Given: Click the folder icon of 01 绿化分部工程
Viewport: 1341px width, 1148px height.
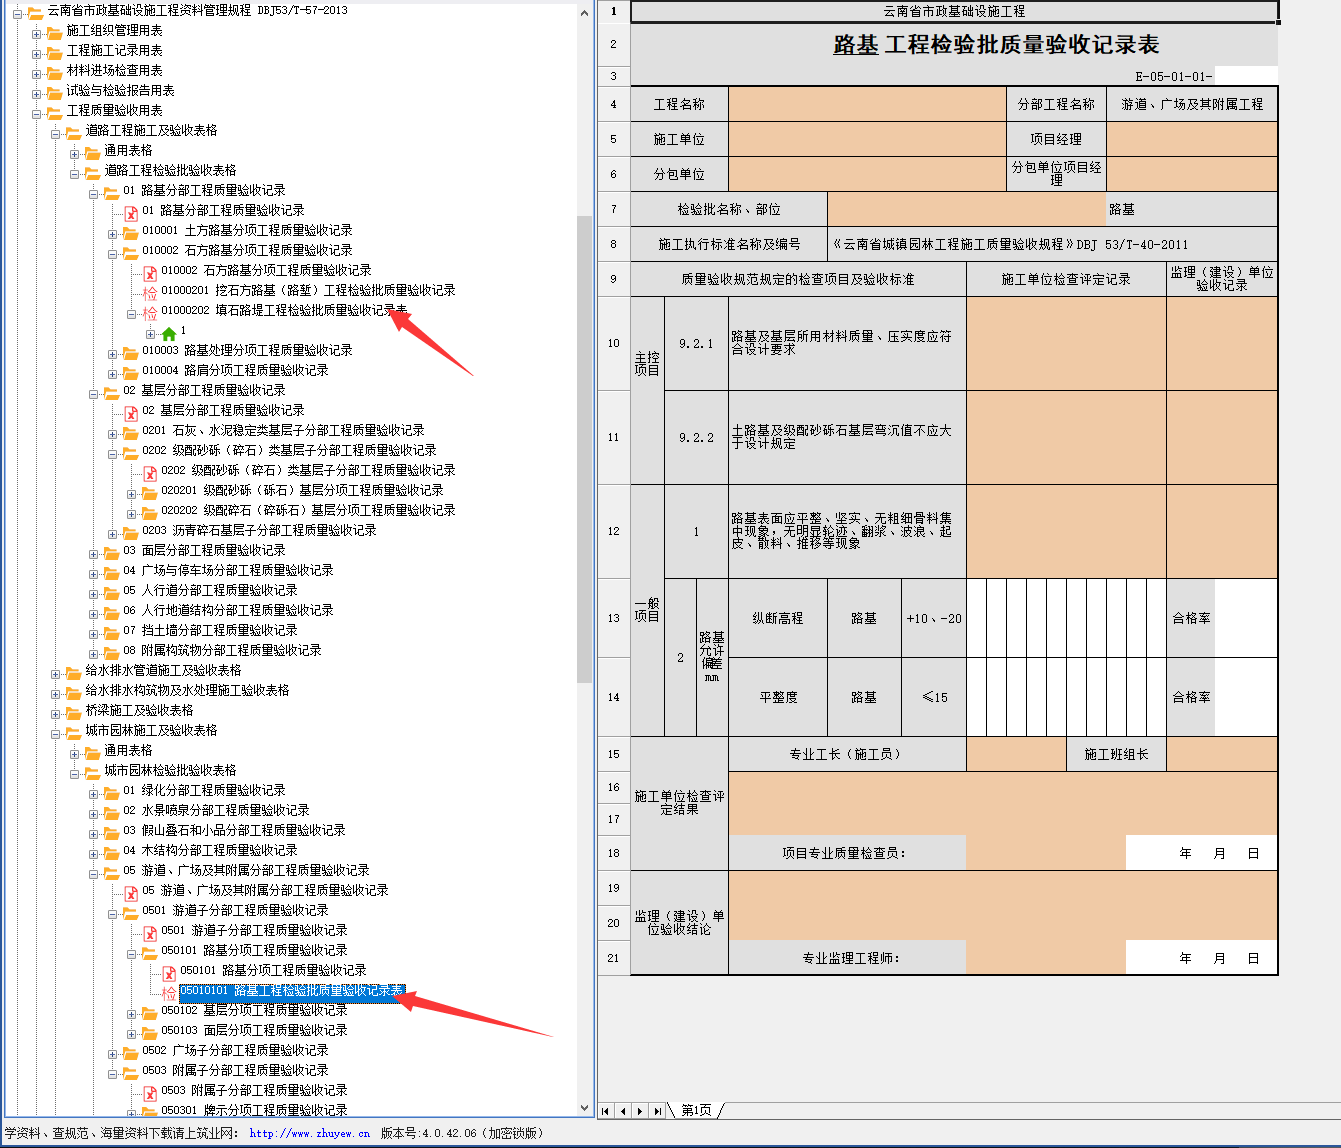Looking at the screenshot, I should point(111,792).
